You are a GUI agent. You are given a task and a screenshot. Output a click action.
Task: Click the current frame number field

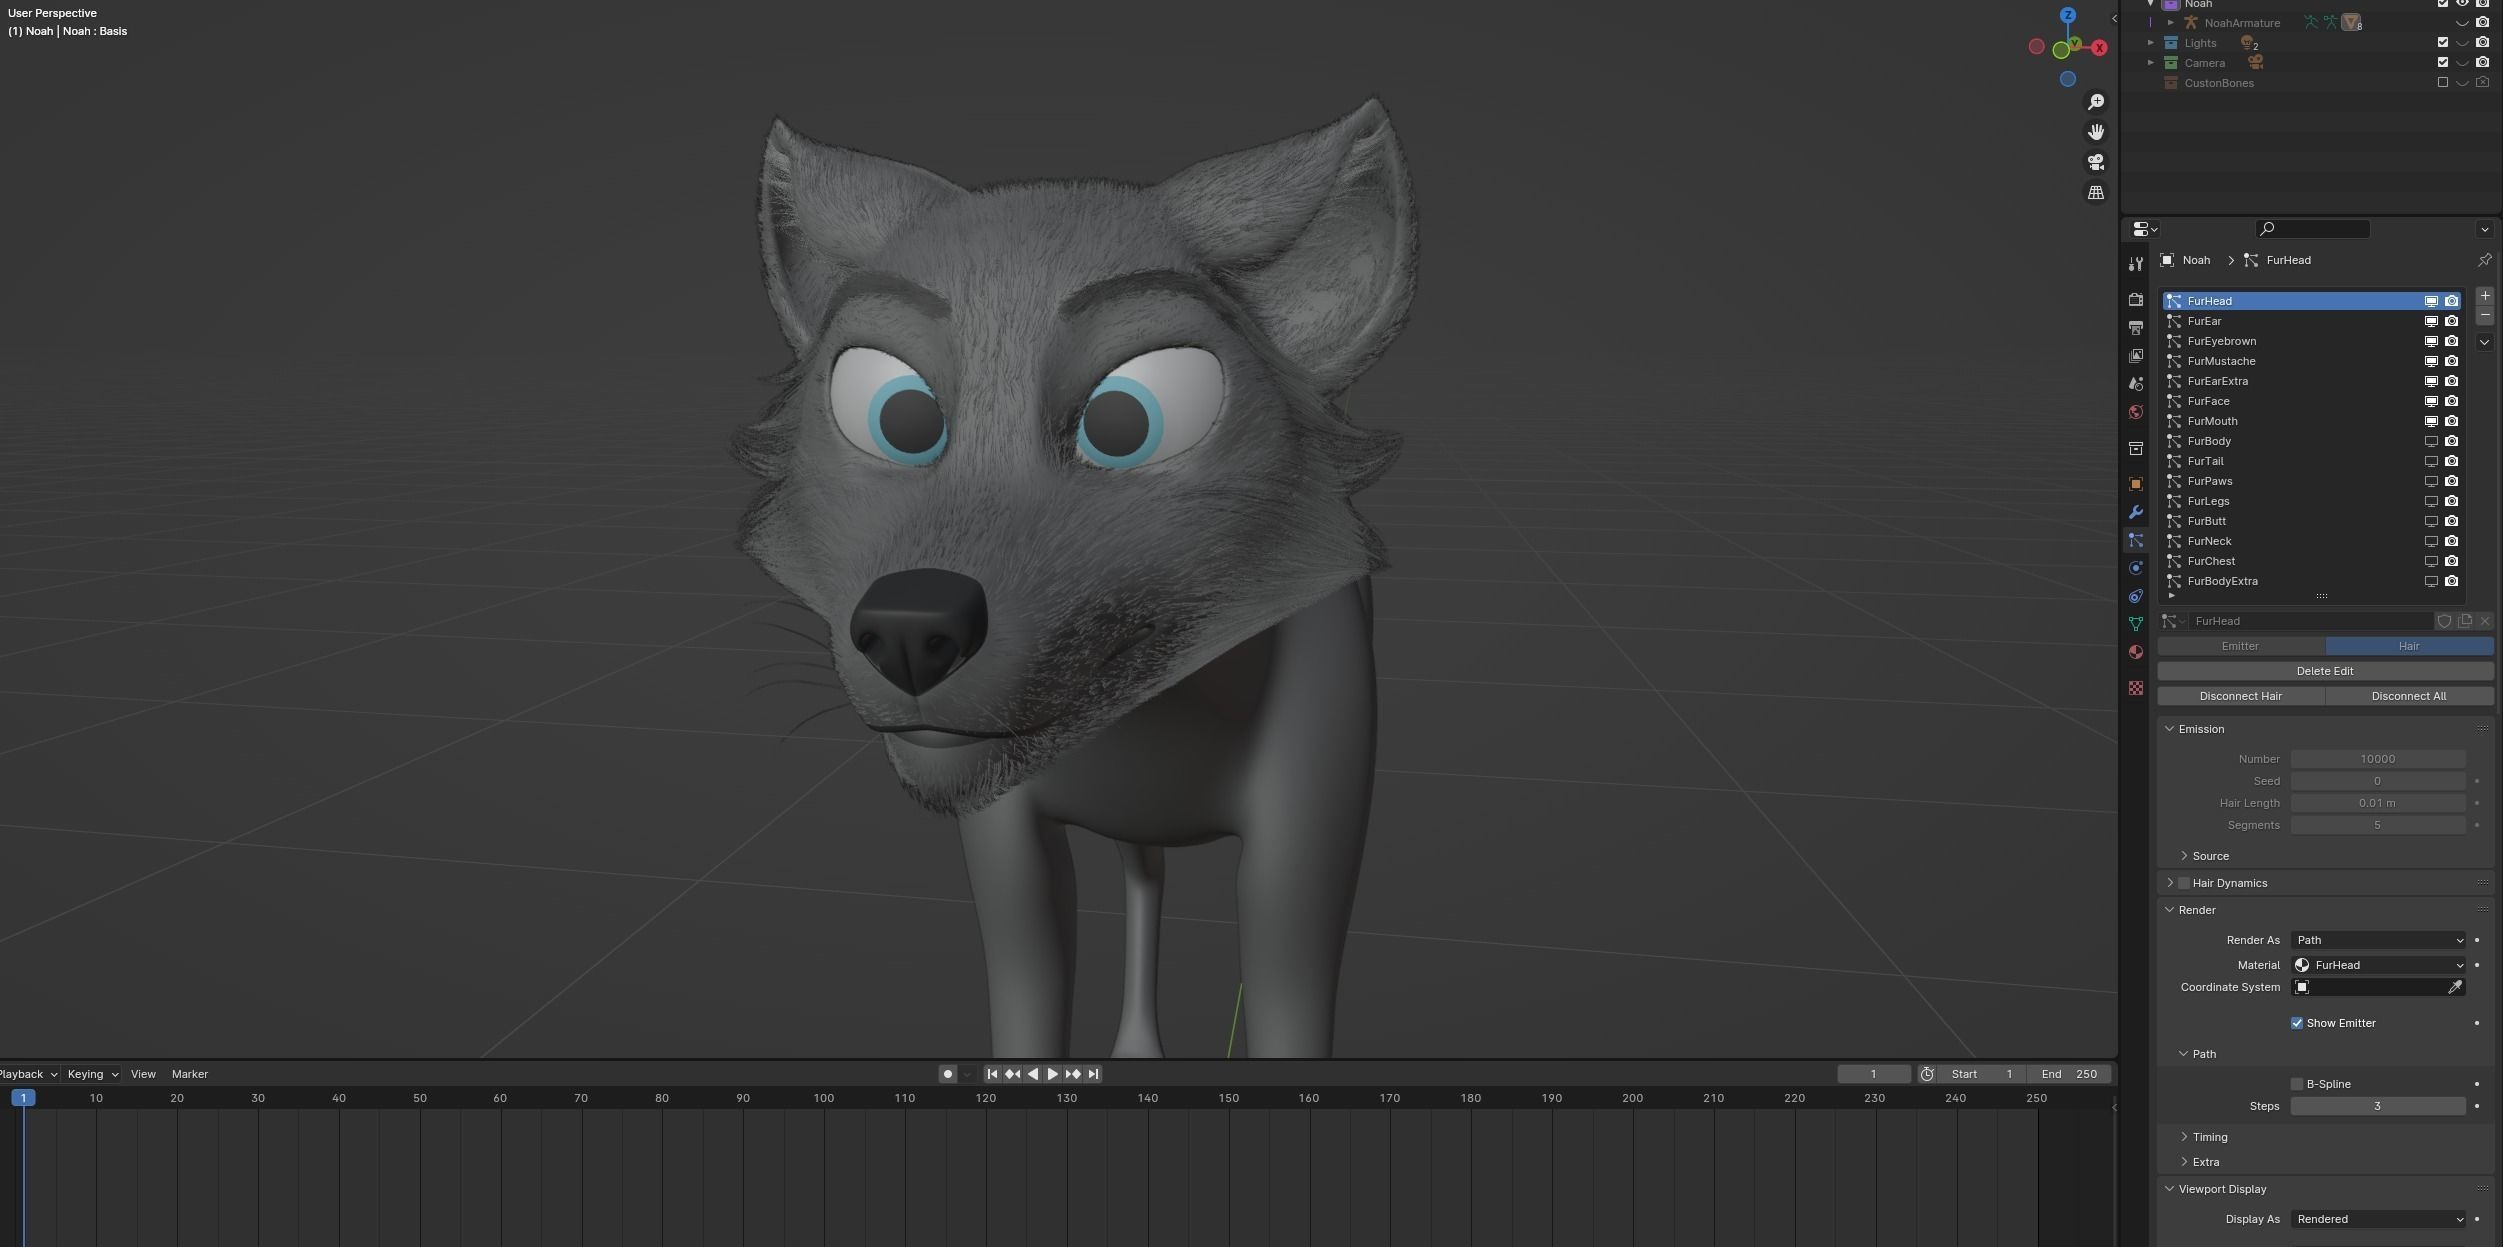click(x=1873, y=1074)
